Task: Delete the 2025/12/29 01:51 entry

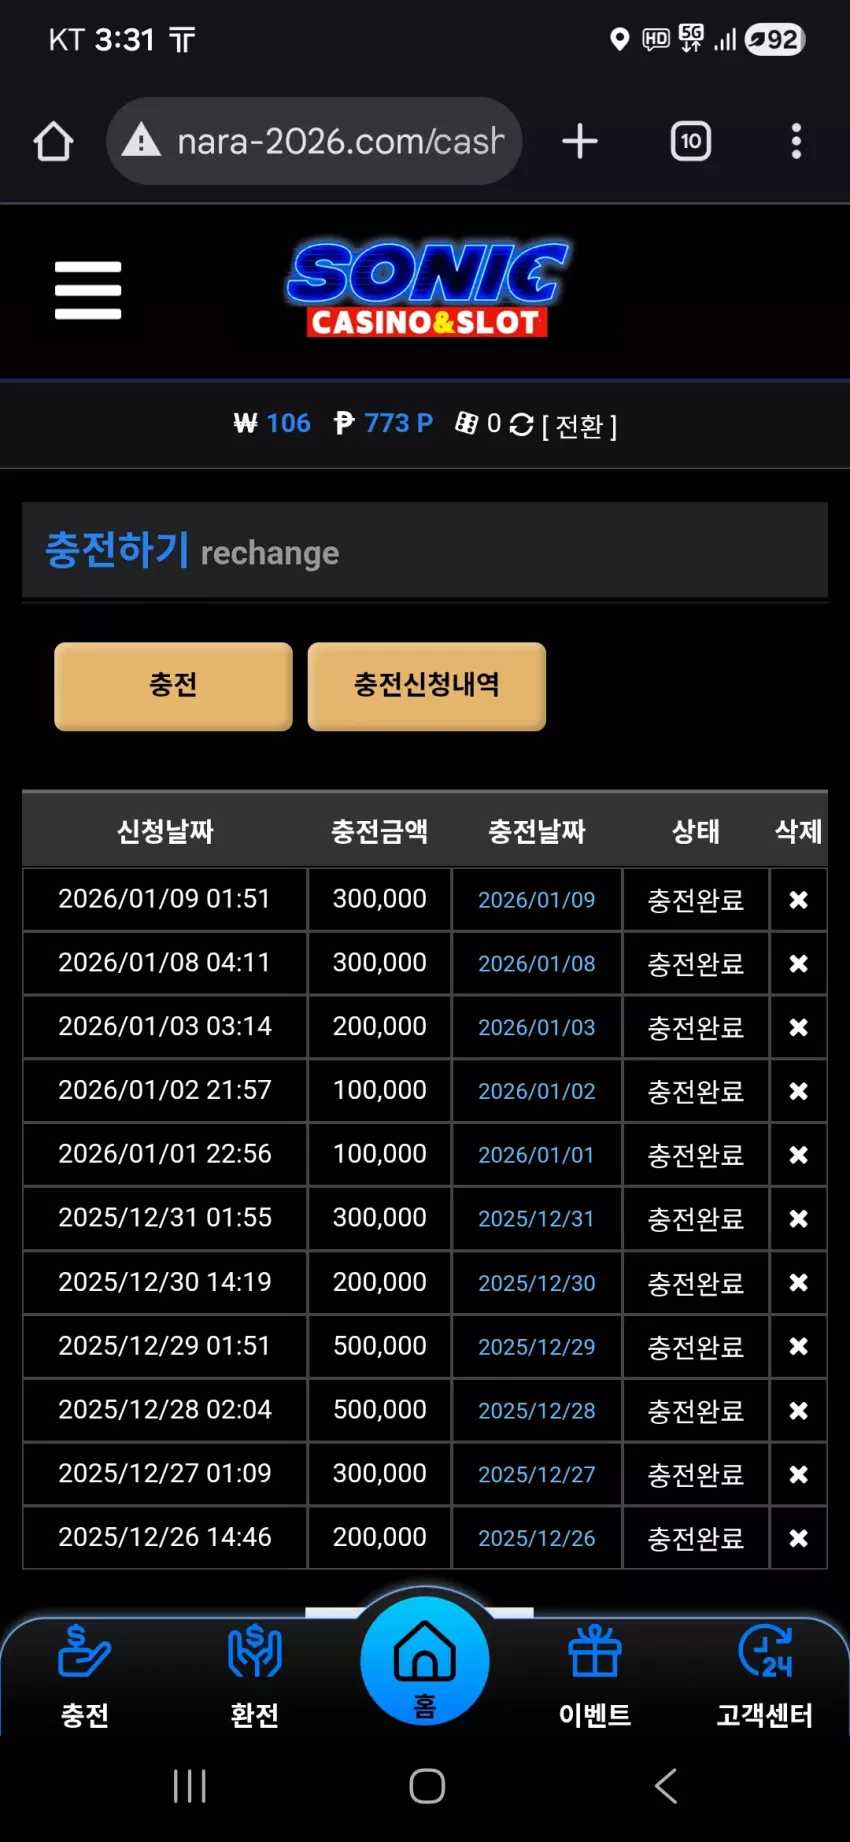Action: [798, 1347]
